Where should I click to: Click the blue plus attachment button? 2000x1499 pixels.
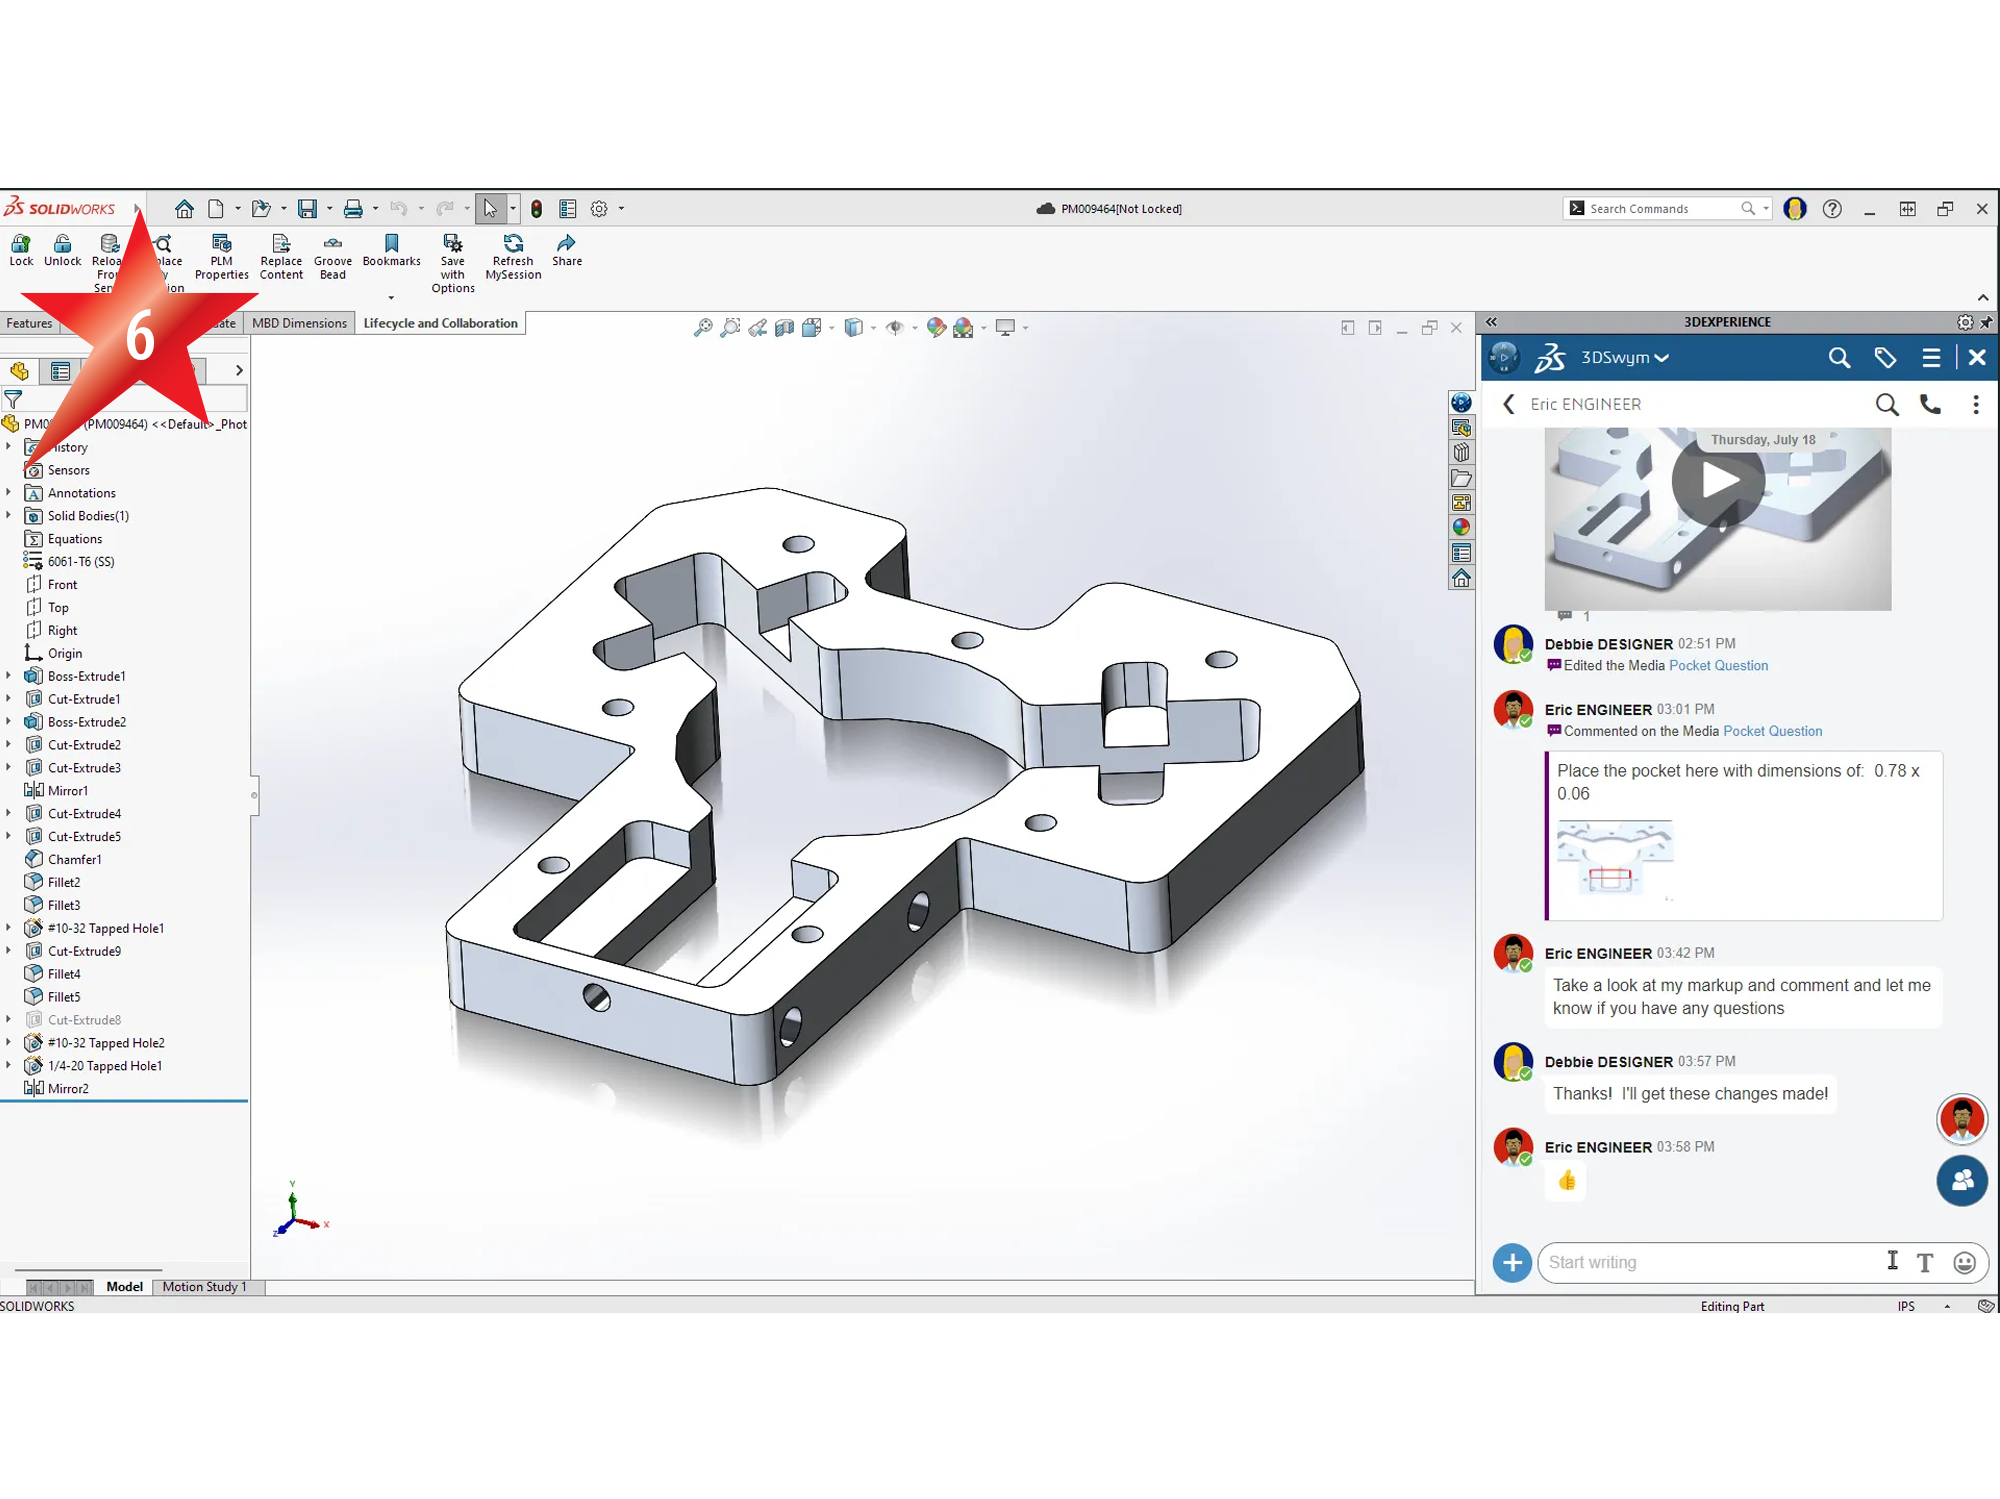coord(1512,1262)
